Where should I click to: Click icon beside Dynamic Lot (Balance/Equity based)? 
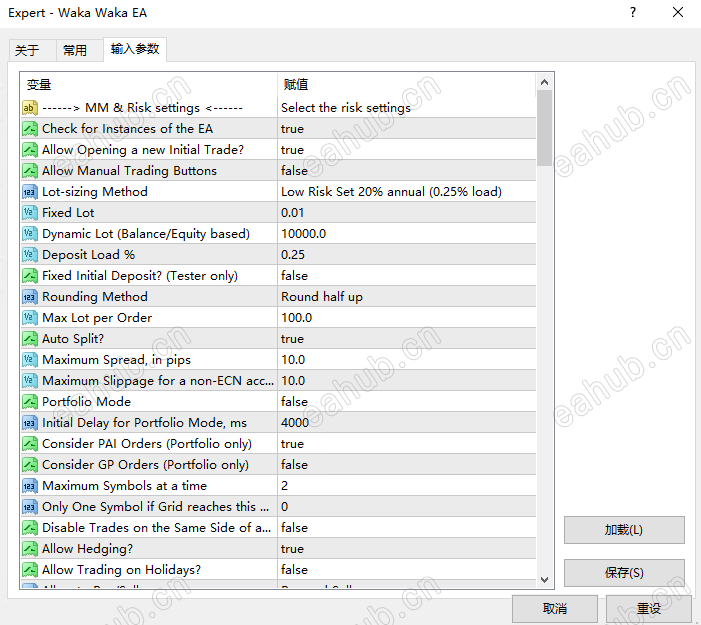point(30,234)
